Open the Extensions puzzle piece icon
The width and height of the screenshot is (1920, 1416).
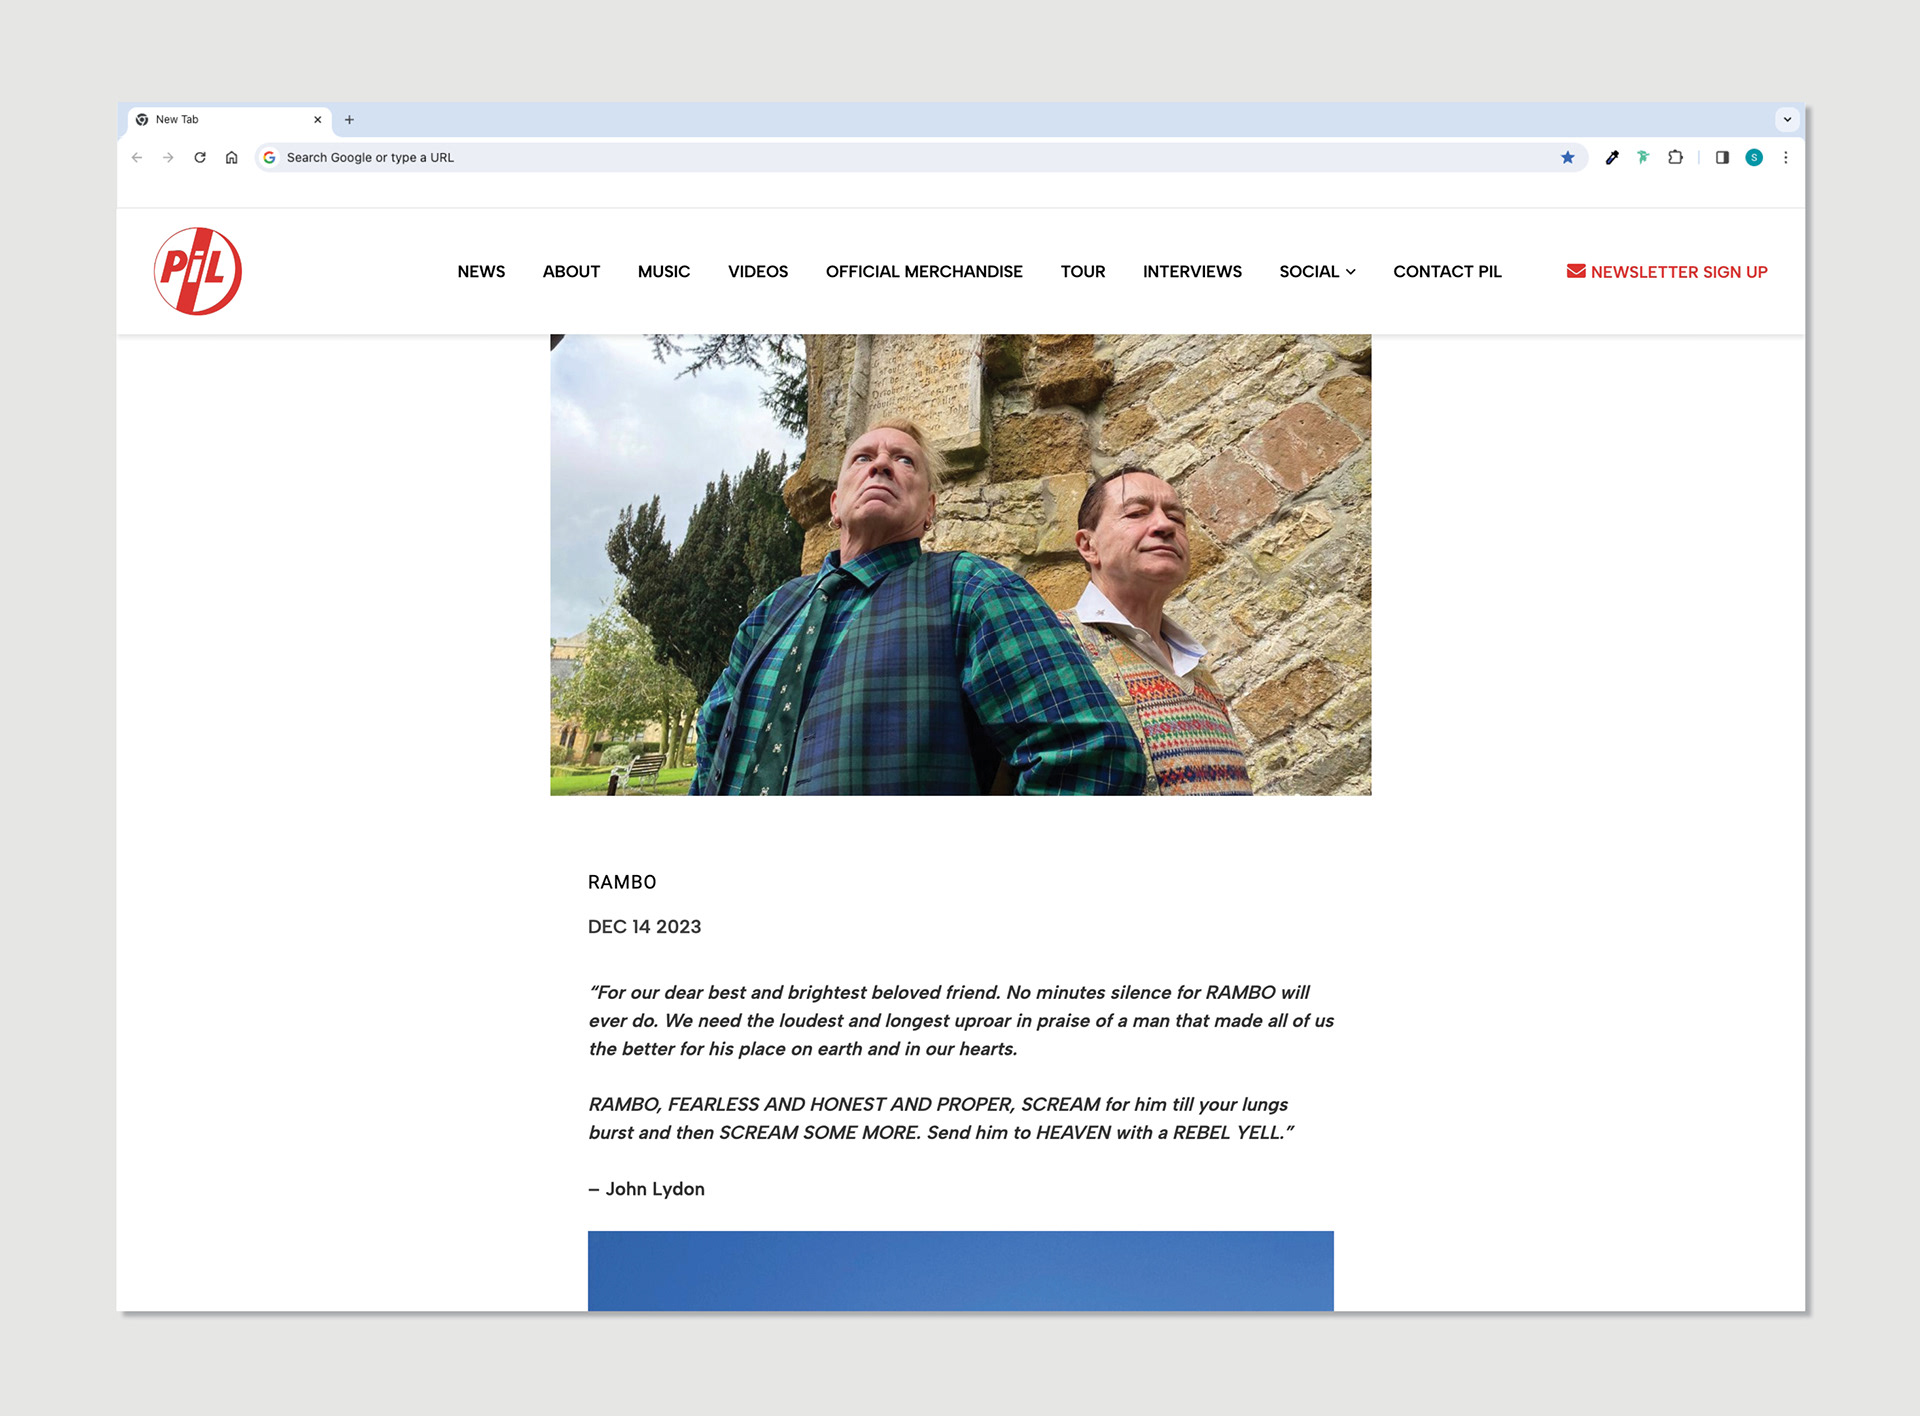coord(1675,157)
